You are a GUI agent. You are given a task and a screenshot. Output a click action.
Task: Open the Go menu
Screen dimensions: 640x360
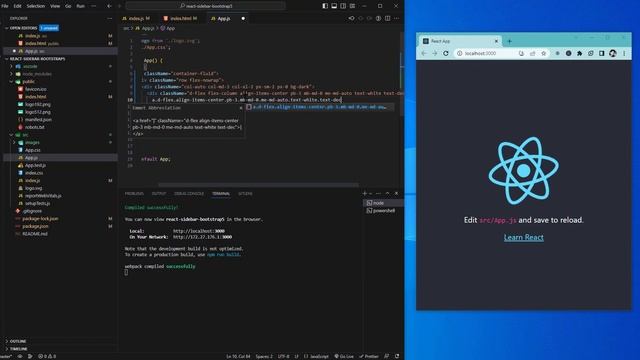[x=68, y=6]
